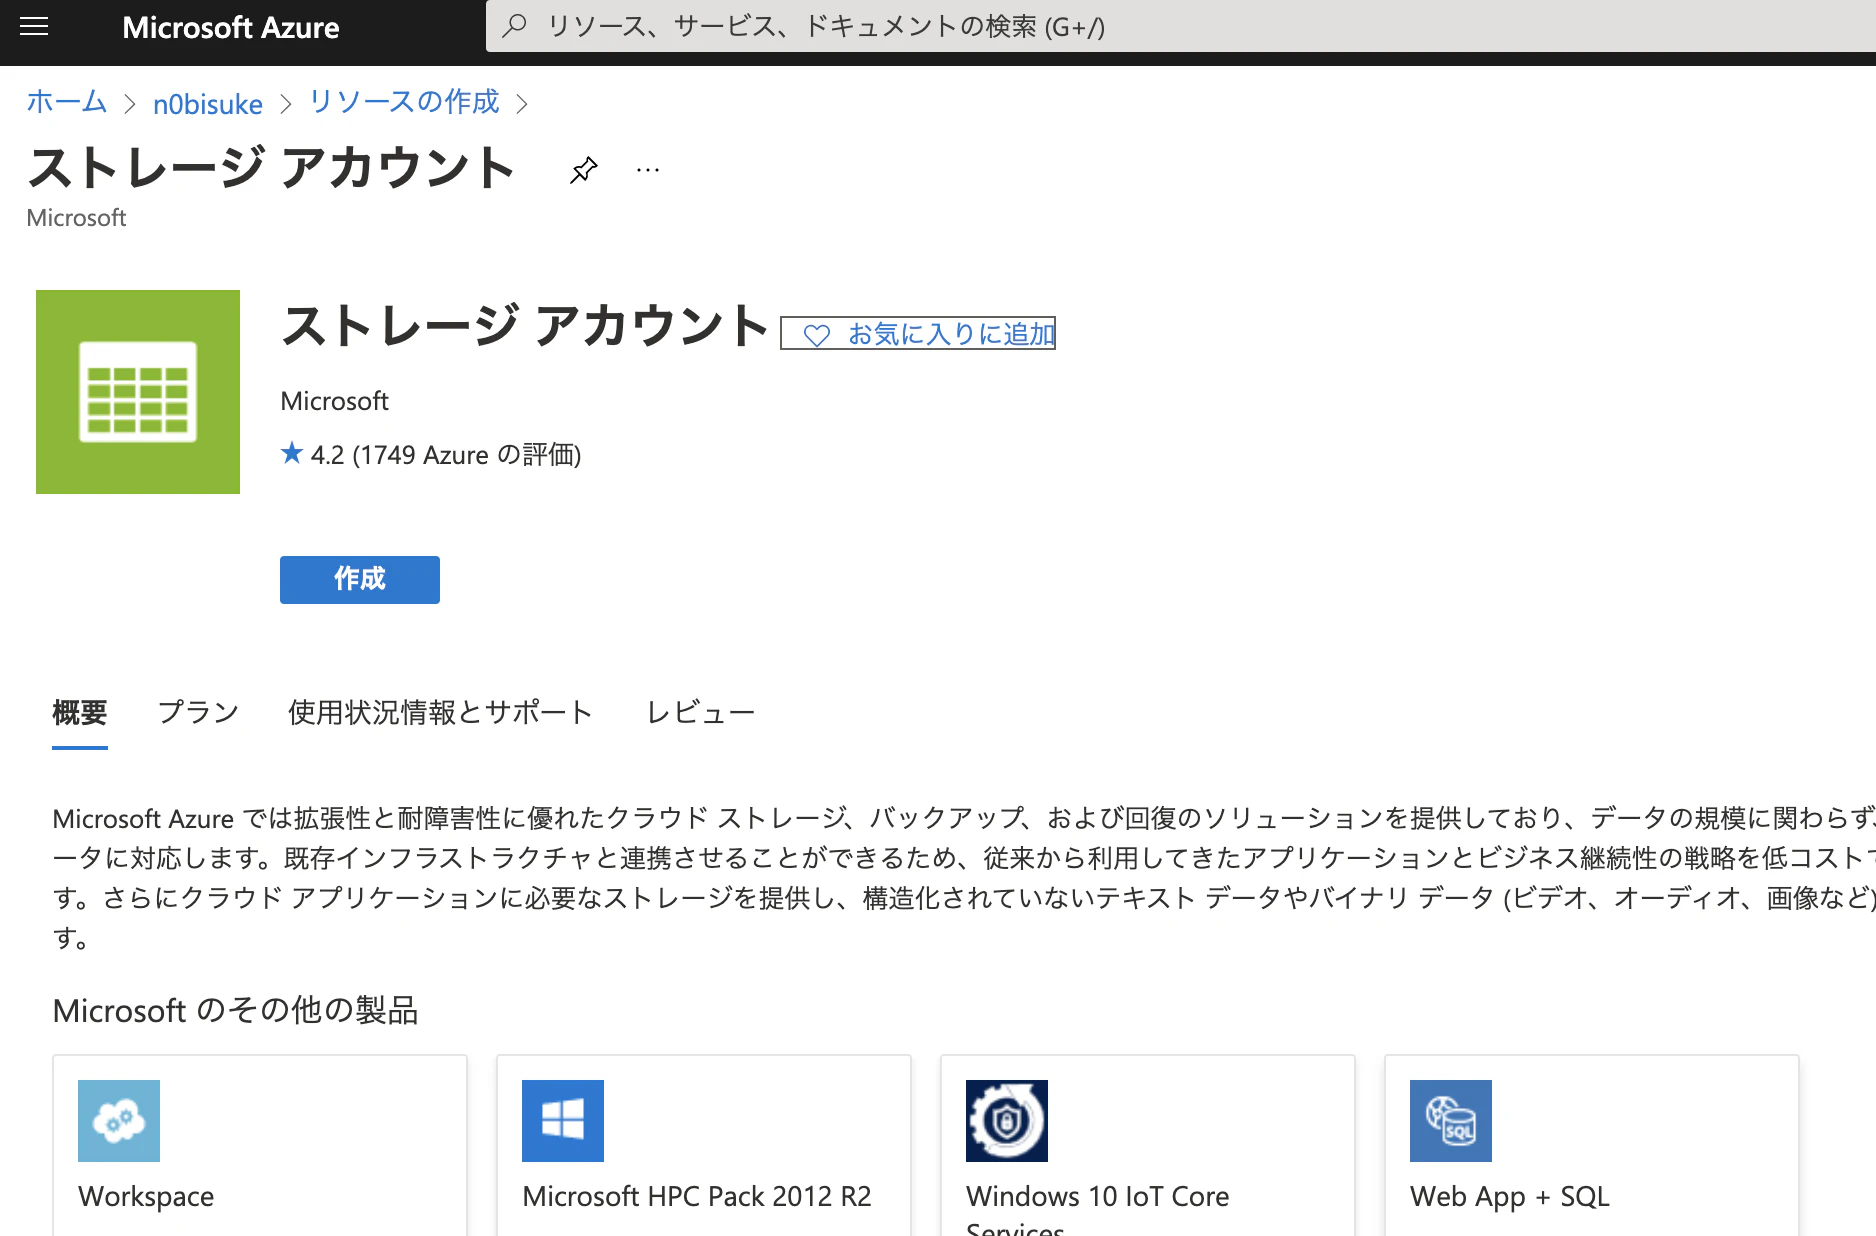The width and height of the screenshot is (1876, 1236).
Task: Open the hamburger portal menu
Action: (x=34, y=27)
